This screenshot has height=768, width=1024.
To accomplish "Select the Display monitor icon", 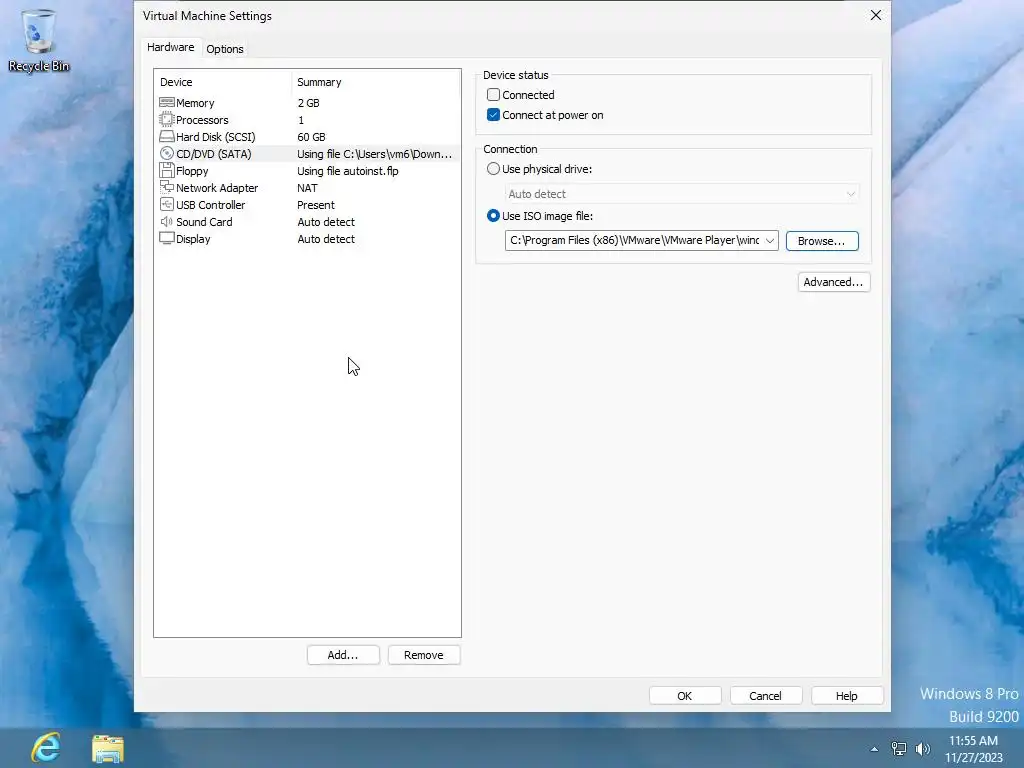I will (167, 238).
